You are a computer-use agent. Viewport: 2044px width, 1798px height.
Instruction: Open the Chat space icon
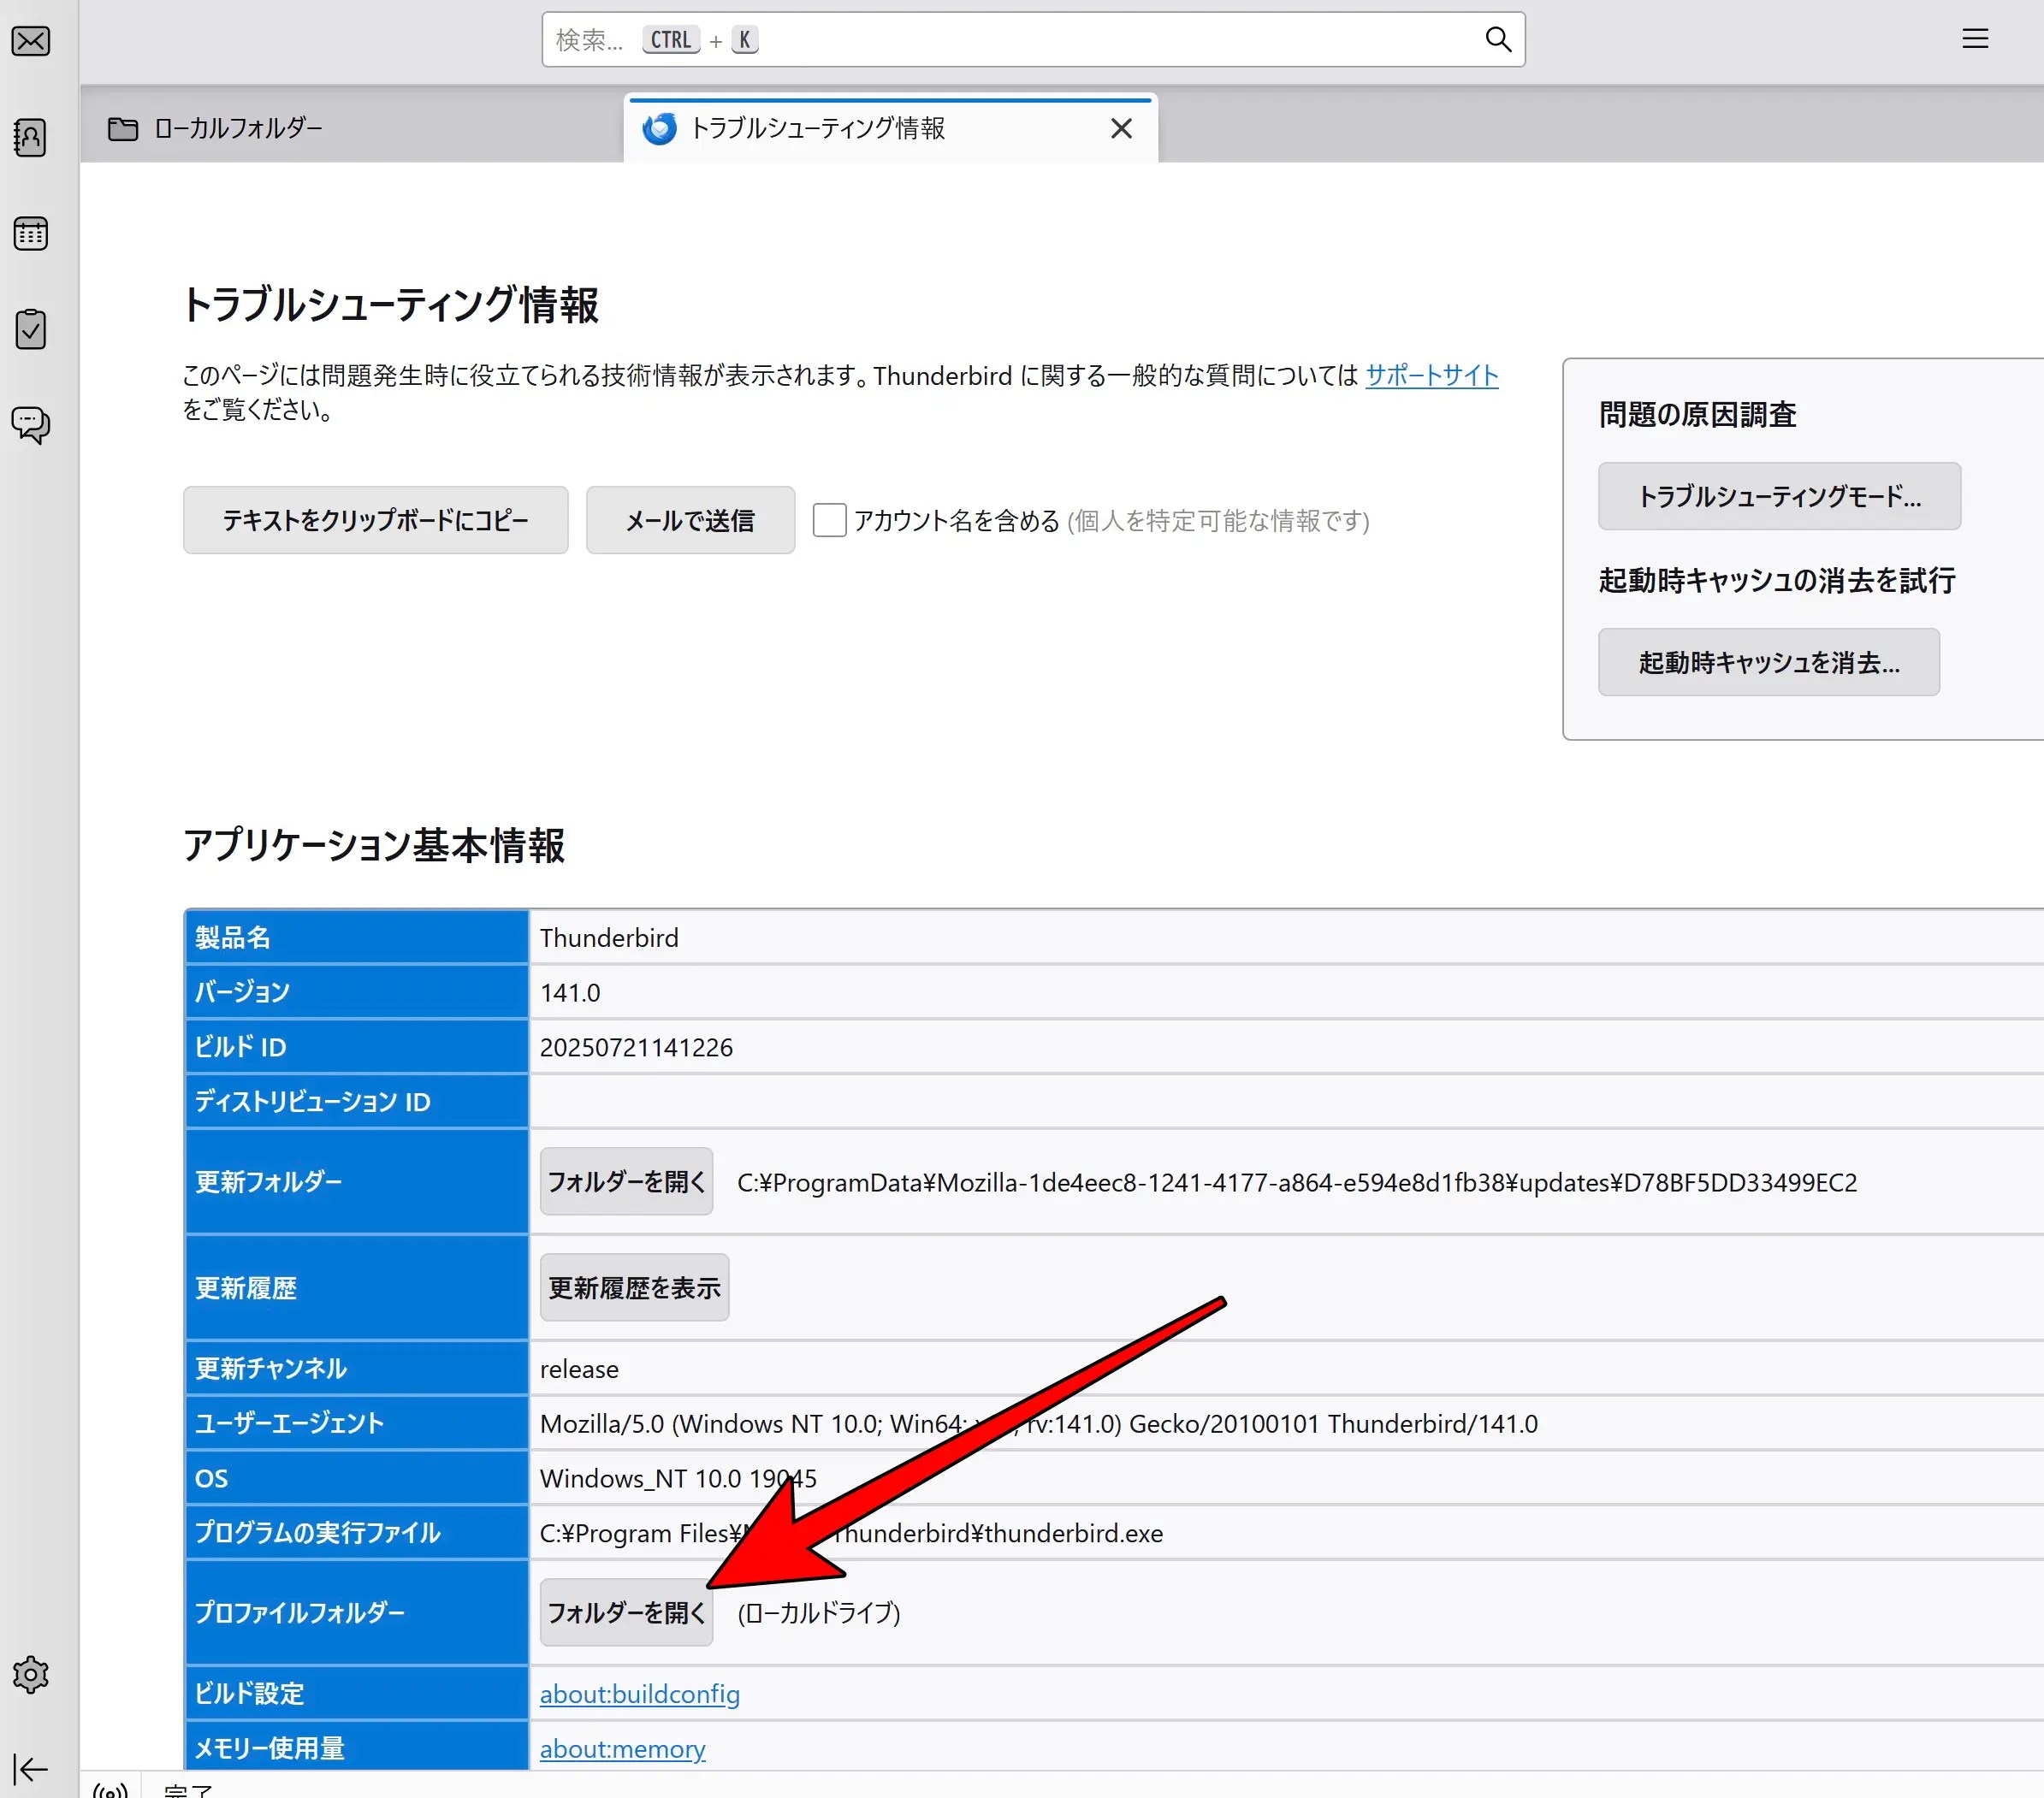point(31,425)
